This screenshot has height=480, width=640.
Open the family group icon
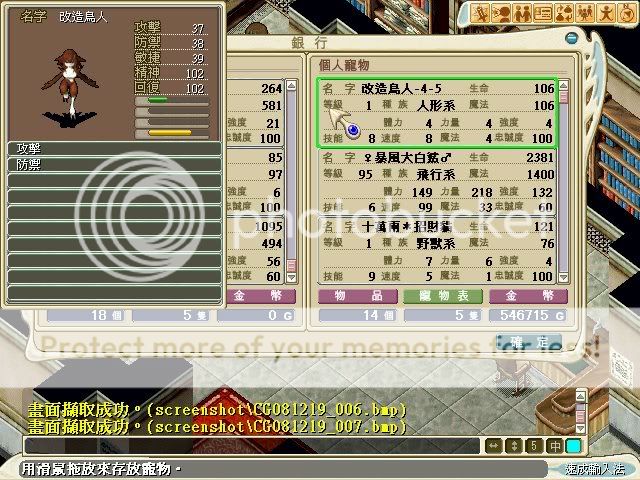(586, 13)
